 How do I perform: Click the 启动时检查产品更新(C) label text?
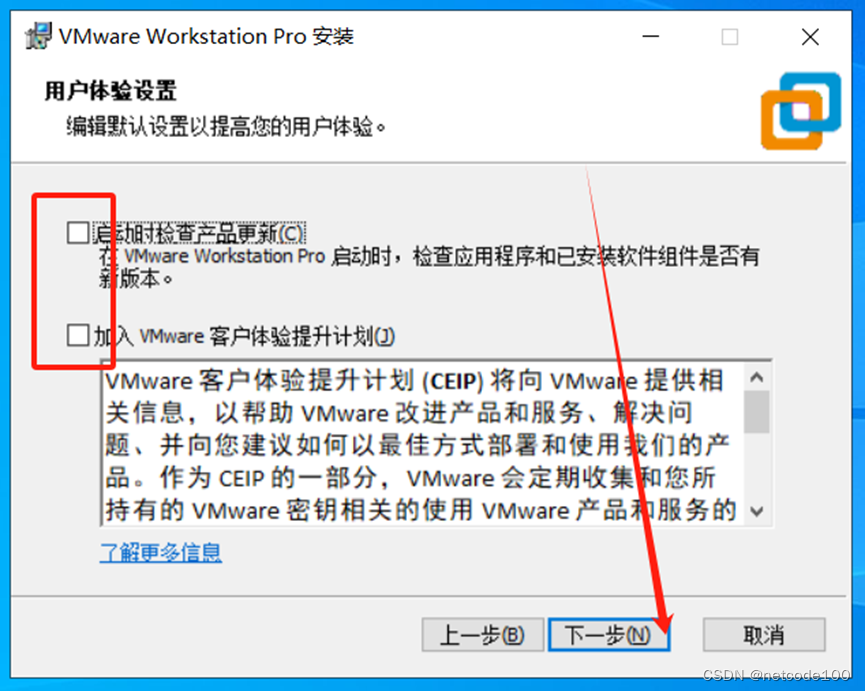[199, 233]
